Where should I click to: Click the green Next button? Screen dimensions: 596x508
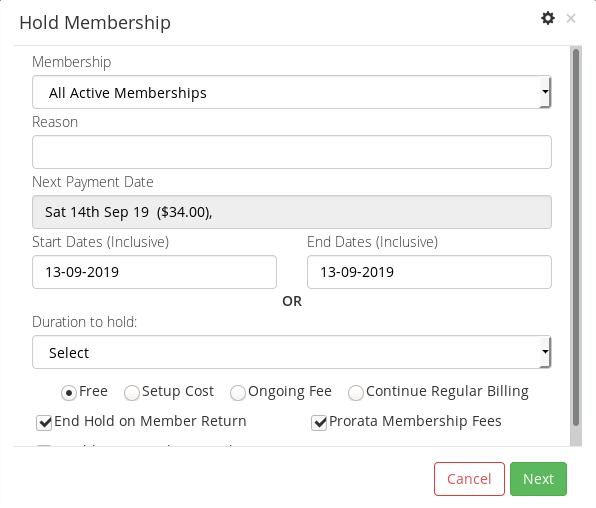point(538,479)
